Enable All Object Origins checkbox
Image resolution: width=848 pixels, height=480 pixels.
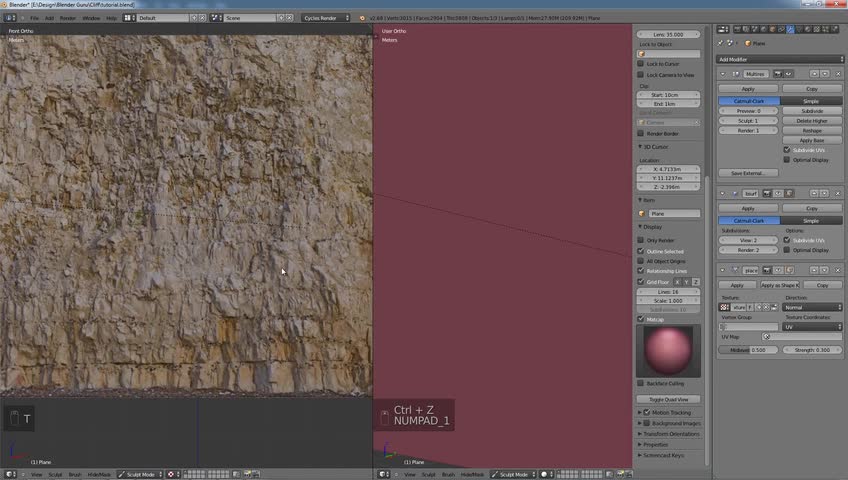coord(641,261)
